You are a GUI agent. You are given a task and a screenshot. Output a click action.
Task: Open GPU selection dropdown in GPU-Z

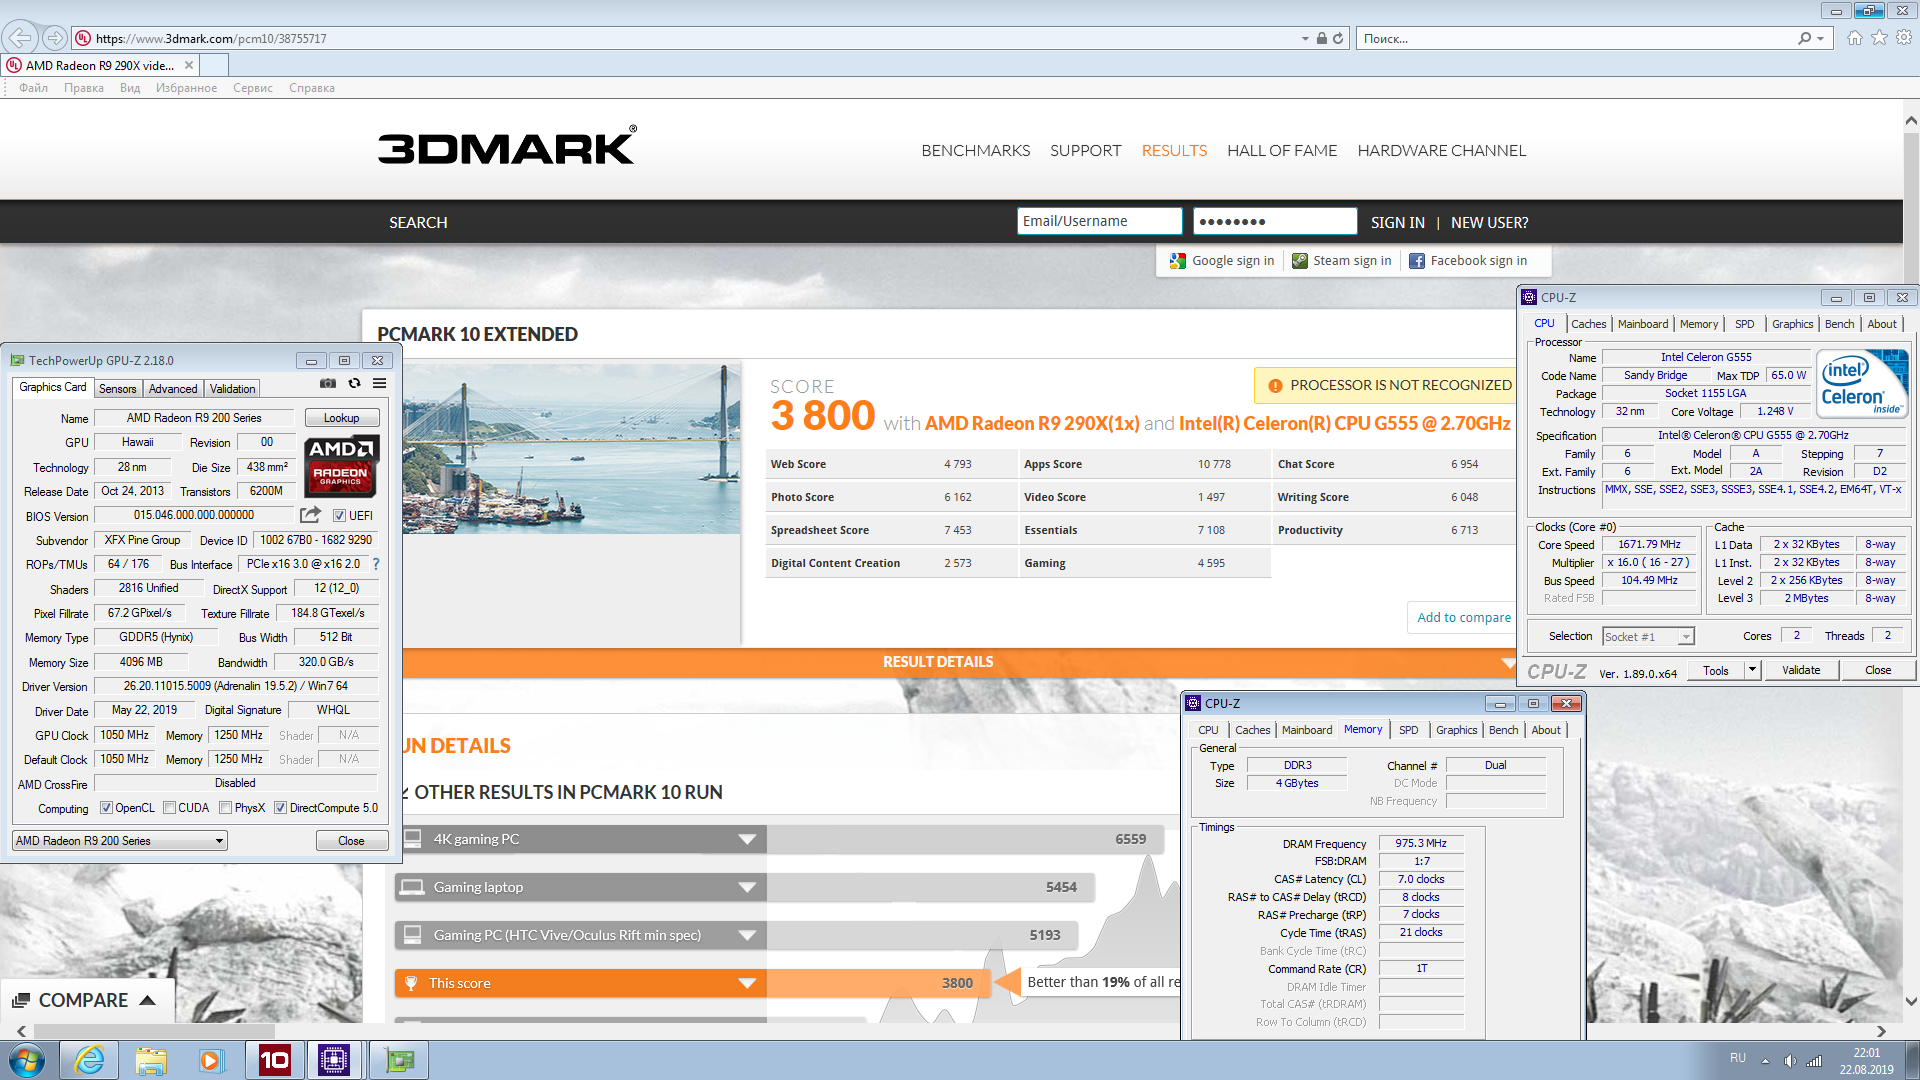(x=120, y=841)
